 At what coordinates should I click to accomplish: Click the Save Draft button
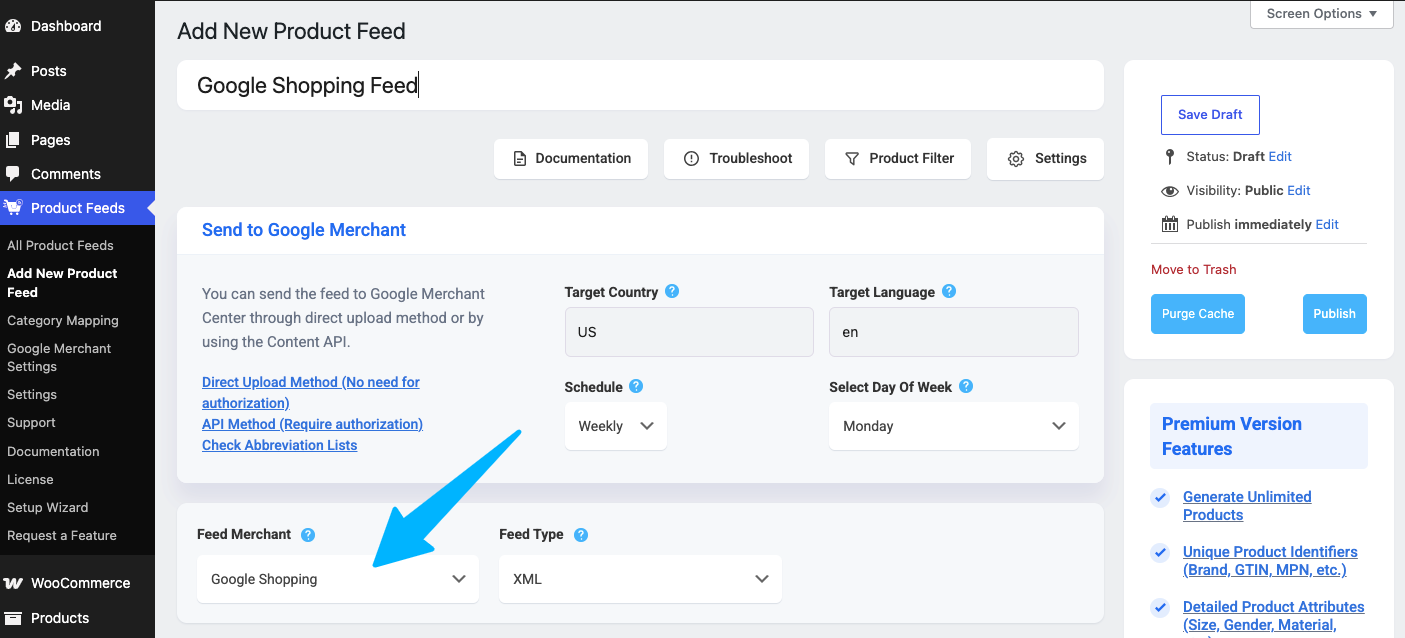tap(1210, 115)
